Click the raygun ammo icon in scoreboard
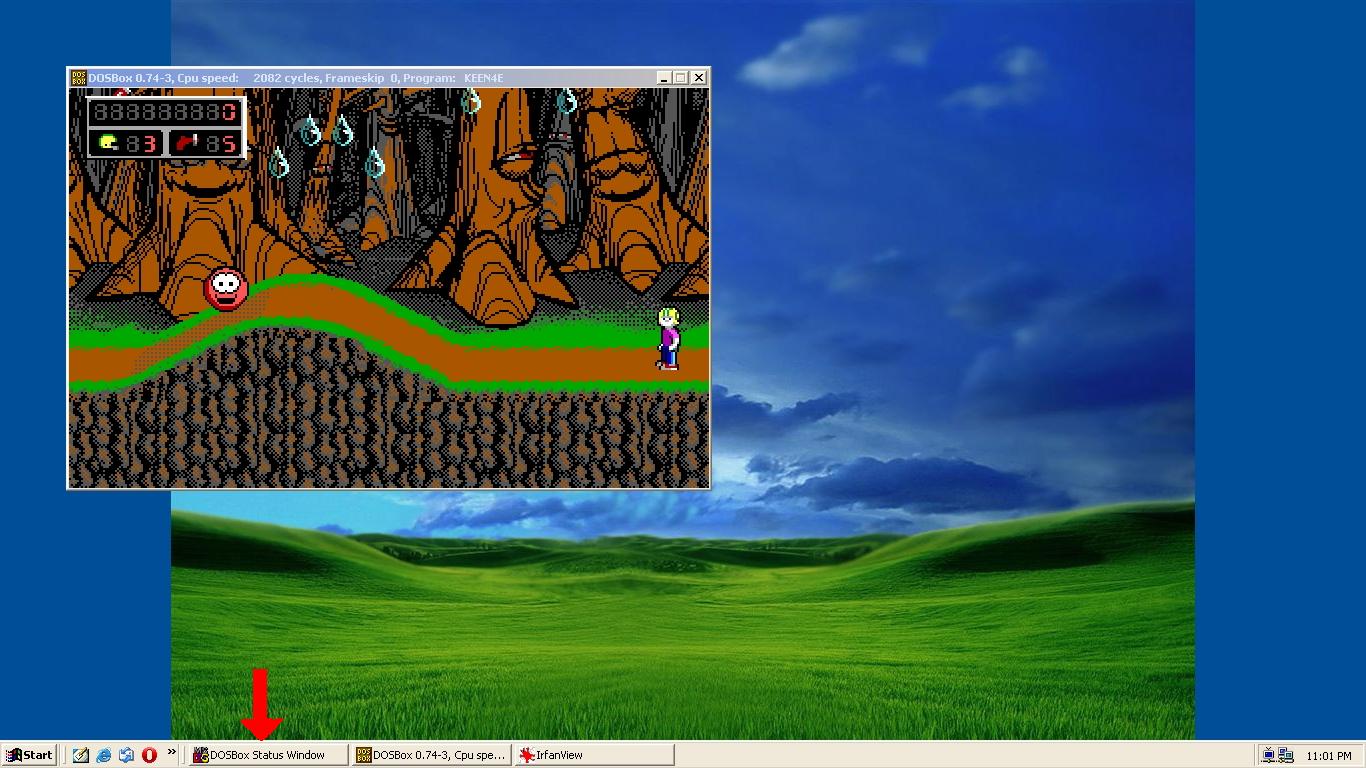 coord(187,144)
